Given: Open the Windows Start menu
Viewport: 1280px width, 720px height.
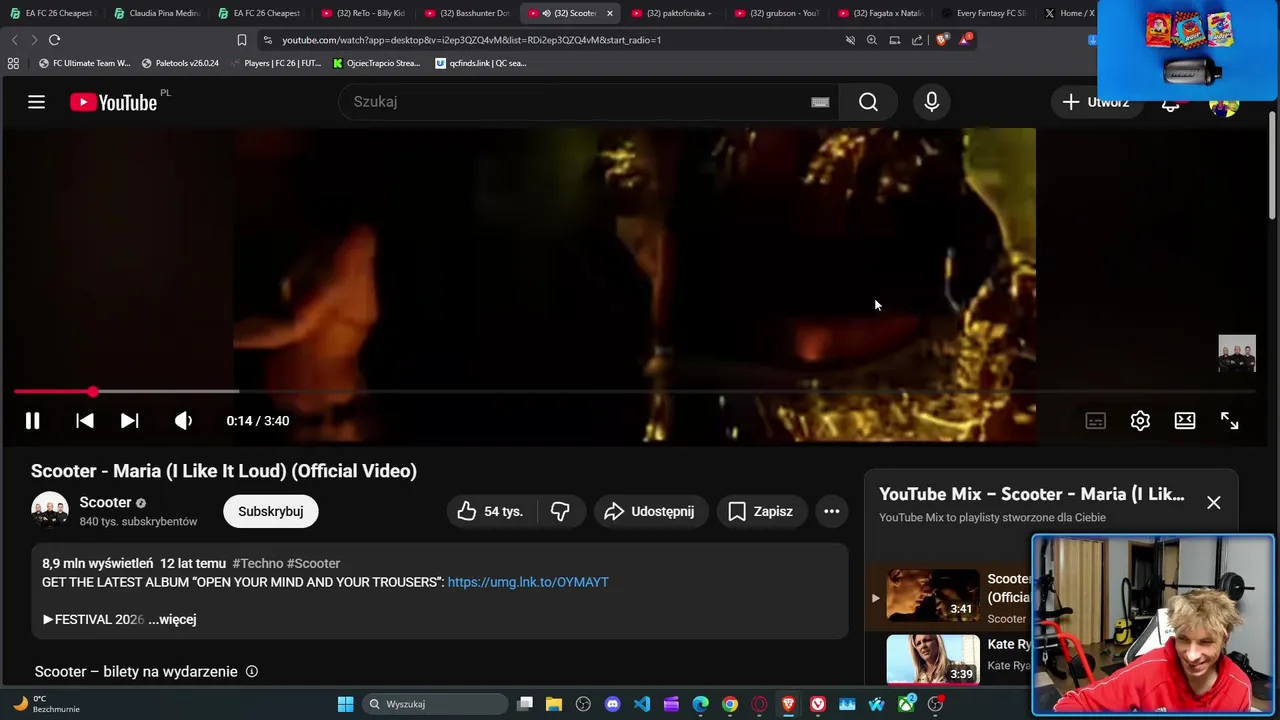Looking at the screenshot, I should pos(345,704).
